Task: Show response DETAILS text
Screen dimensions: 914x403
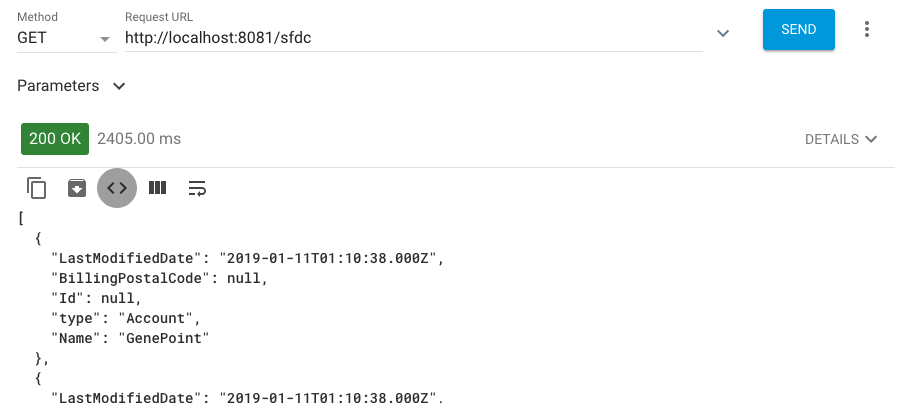Action: click(832, 139)
